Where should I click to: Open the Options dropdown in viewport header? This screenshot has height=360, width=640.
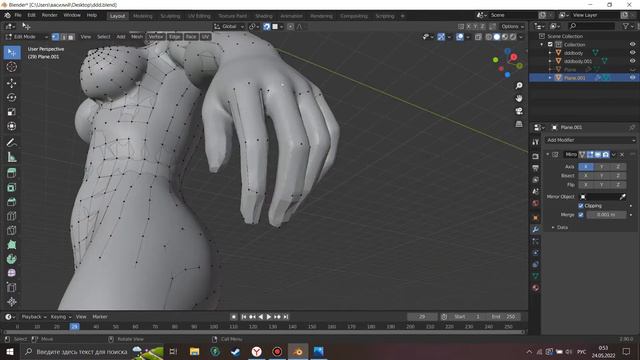click(512, 27)
